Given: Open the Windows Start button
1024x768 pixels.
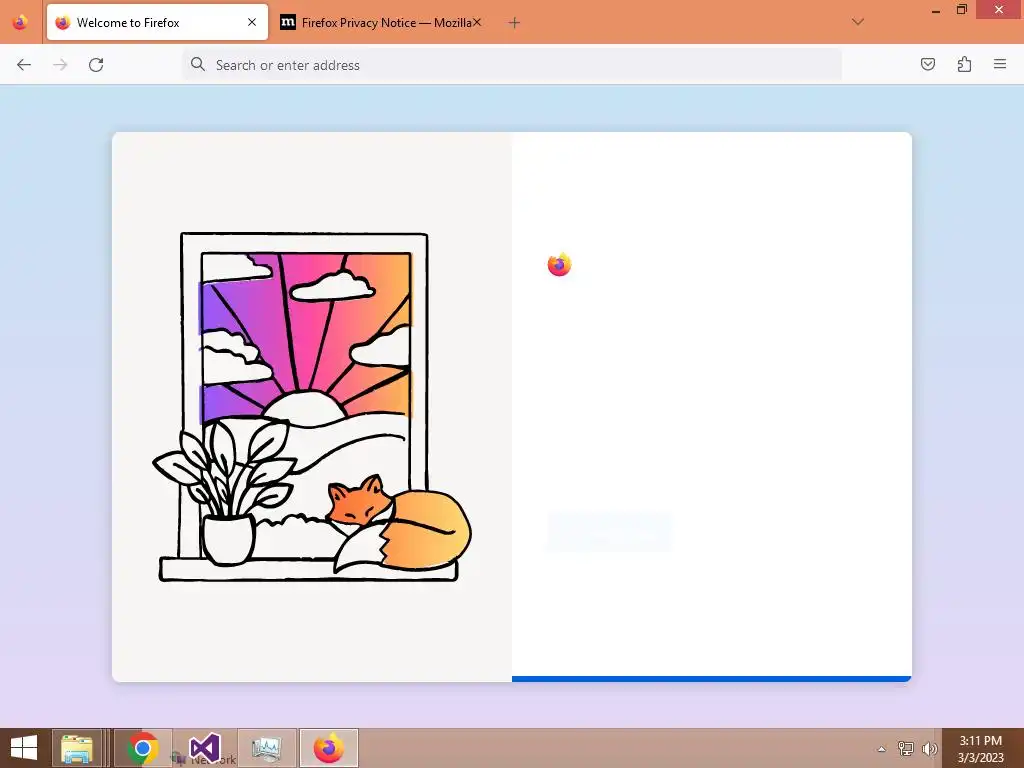Looking at the screenshot, I should 24,748.
